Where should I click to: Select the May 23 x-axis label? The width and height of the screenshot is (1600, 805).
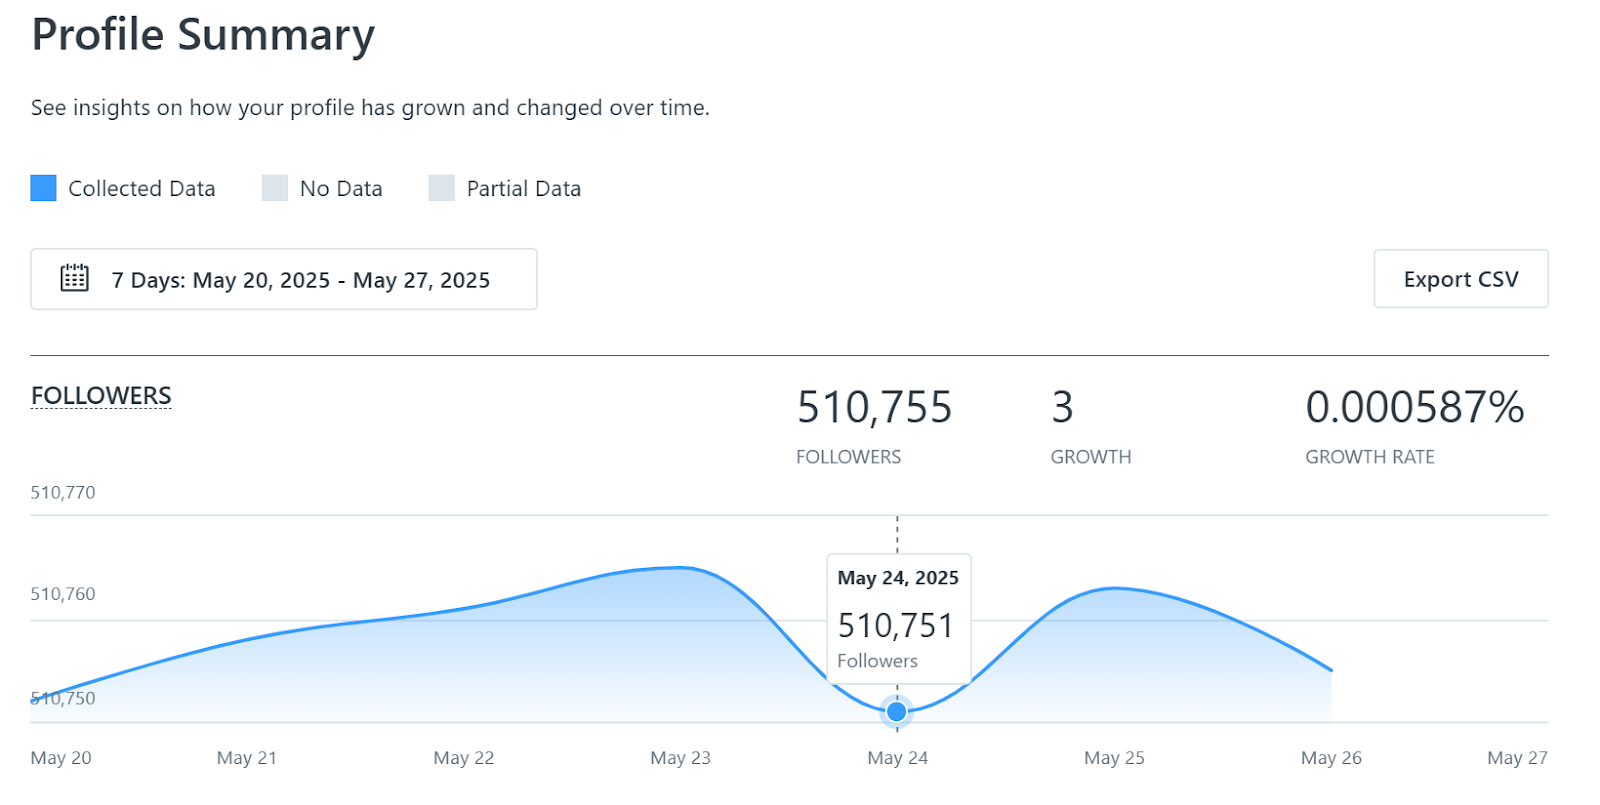pyautogui.click(x=680, y=758)
